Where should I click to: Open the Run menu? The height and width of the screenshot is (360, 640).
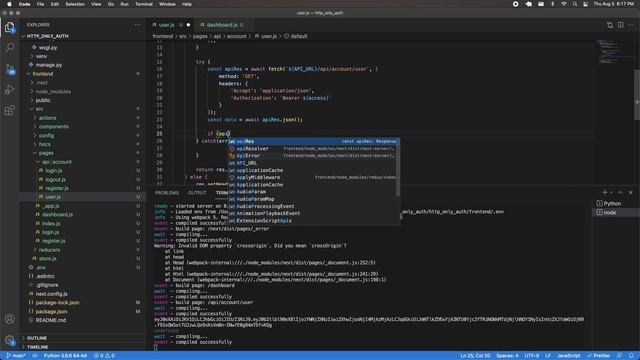tap(124, 4)
